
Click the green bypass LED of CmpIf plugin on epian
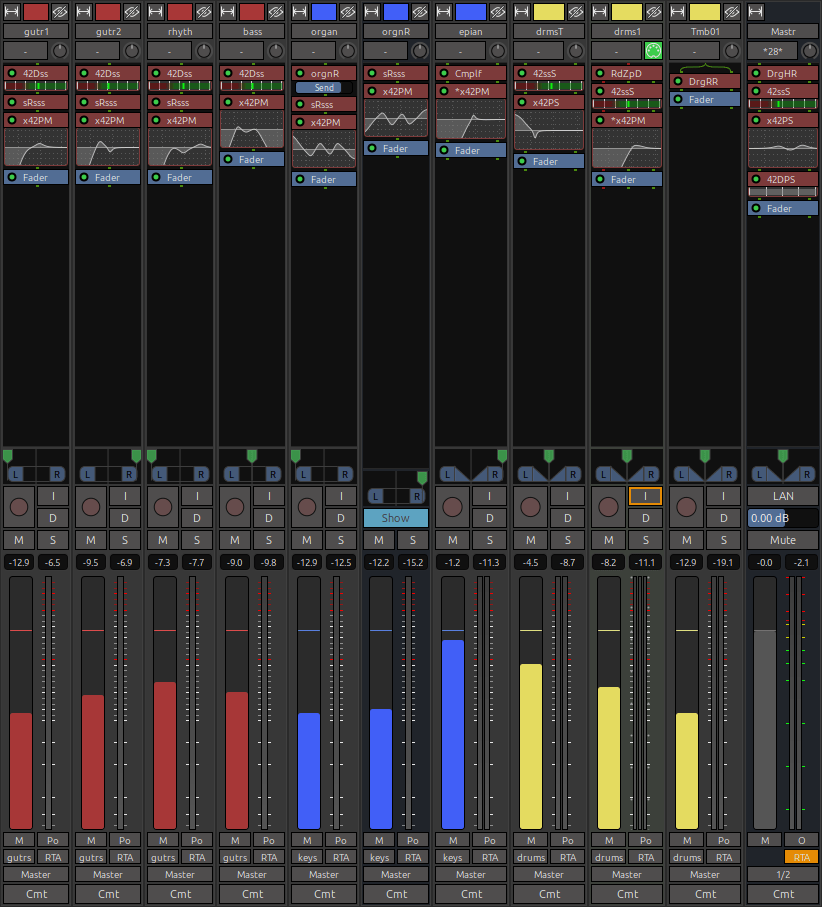pos(444,74)
